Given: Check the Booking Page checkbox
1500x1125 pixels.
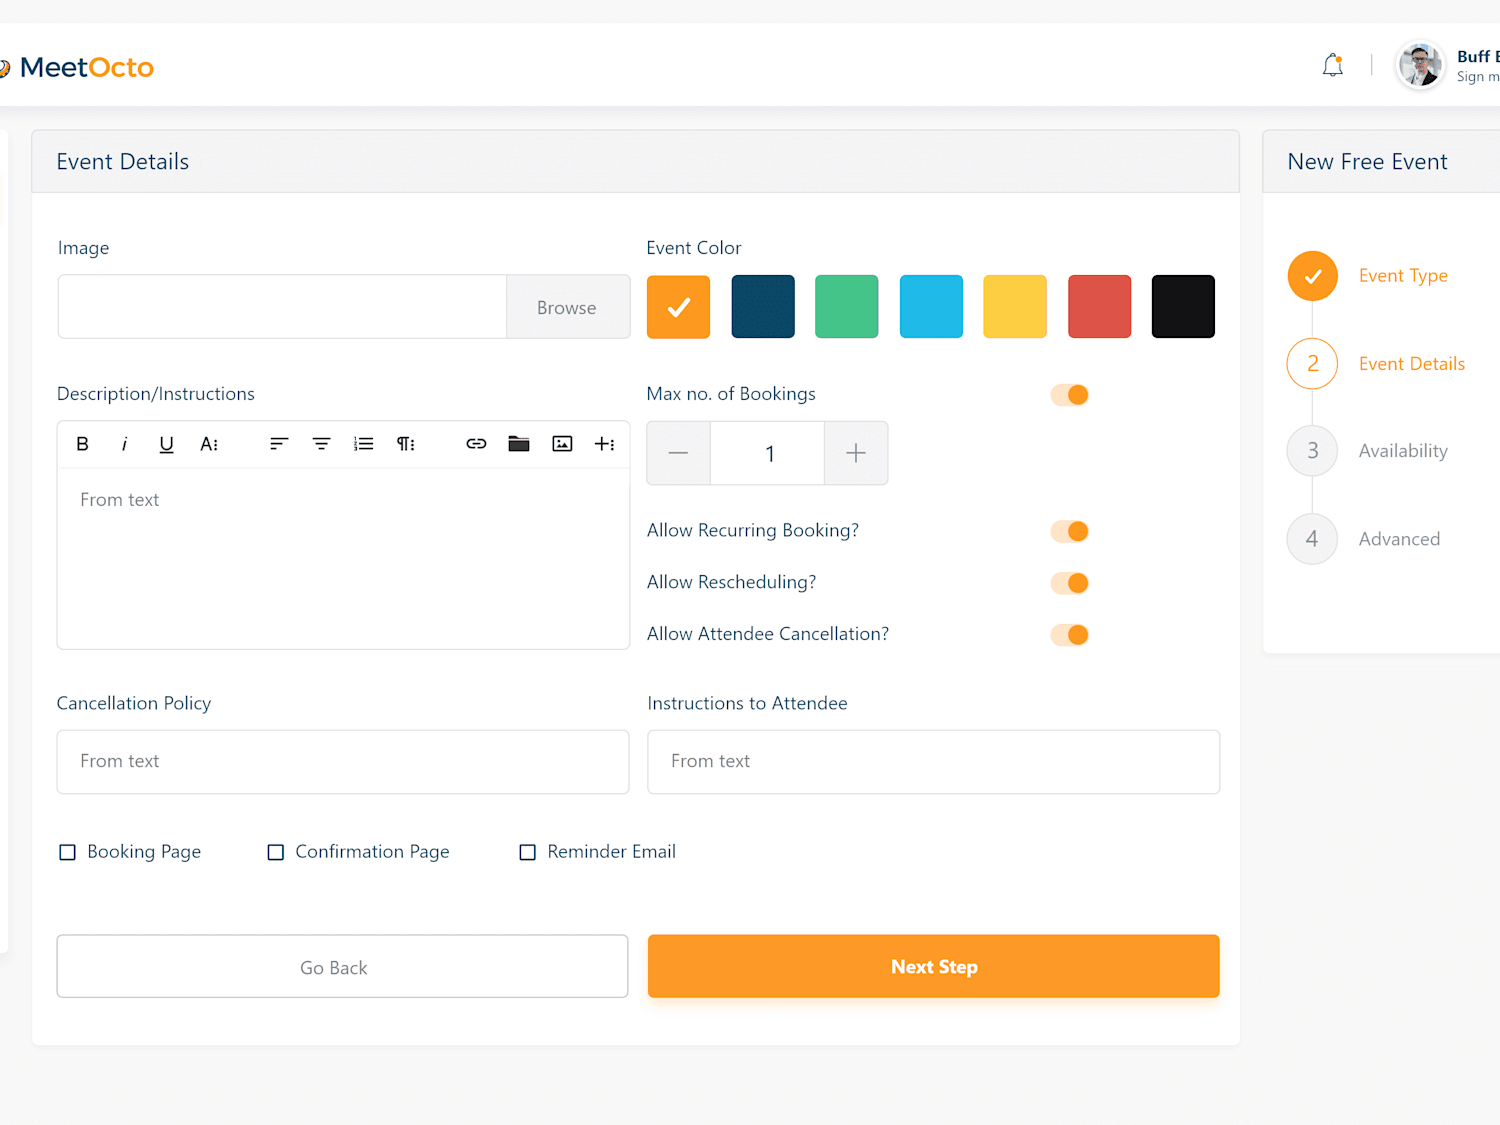Looking at the screenshot, I should point(67,852).
